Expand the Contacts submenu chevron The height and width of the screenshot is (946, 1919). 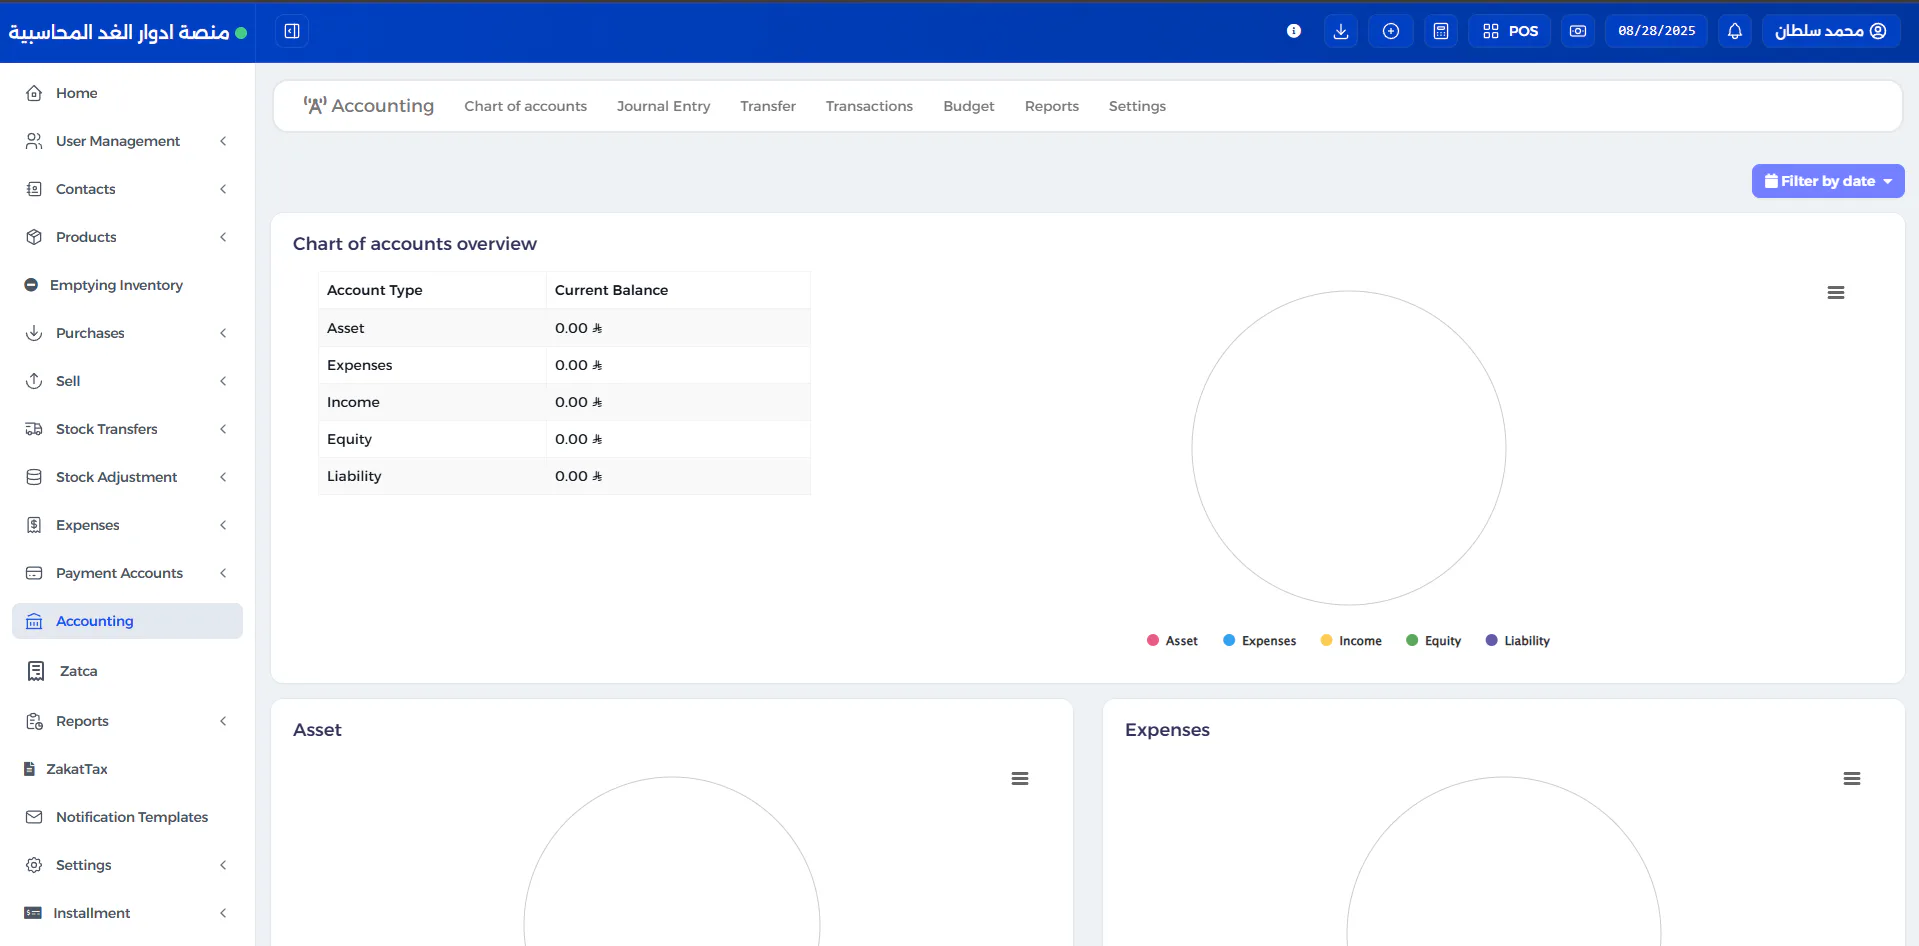click(x=223, y=189)
